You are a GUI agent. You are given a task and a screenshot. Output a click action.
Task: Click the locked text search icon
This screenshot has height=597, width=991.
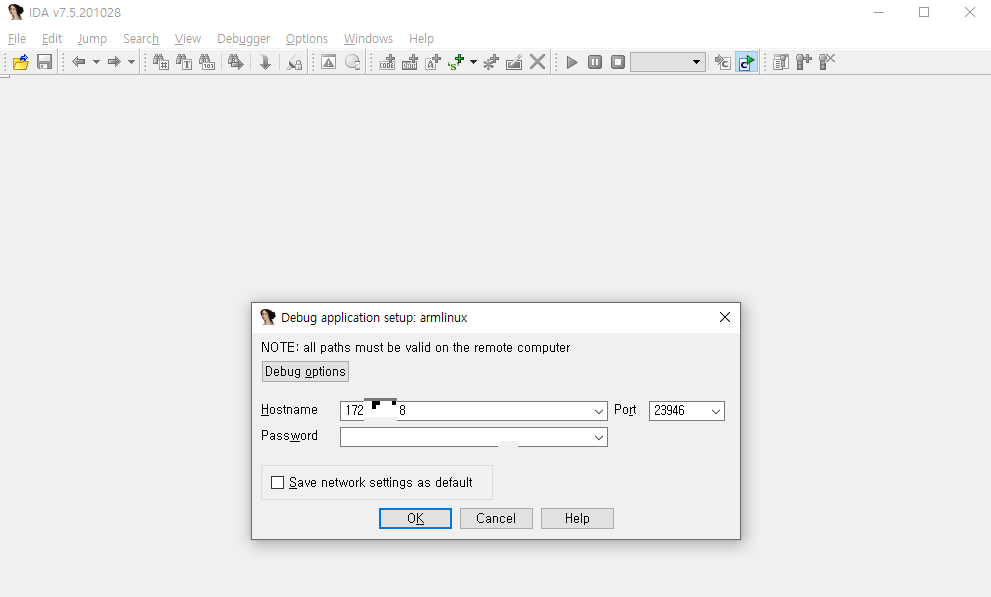click(294, 62)
